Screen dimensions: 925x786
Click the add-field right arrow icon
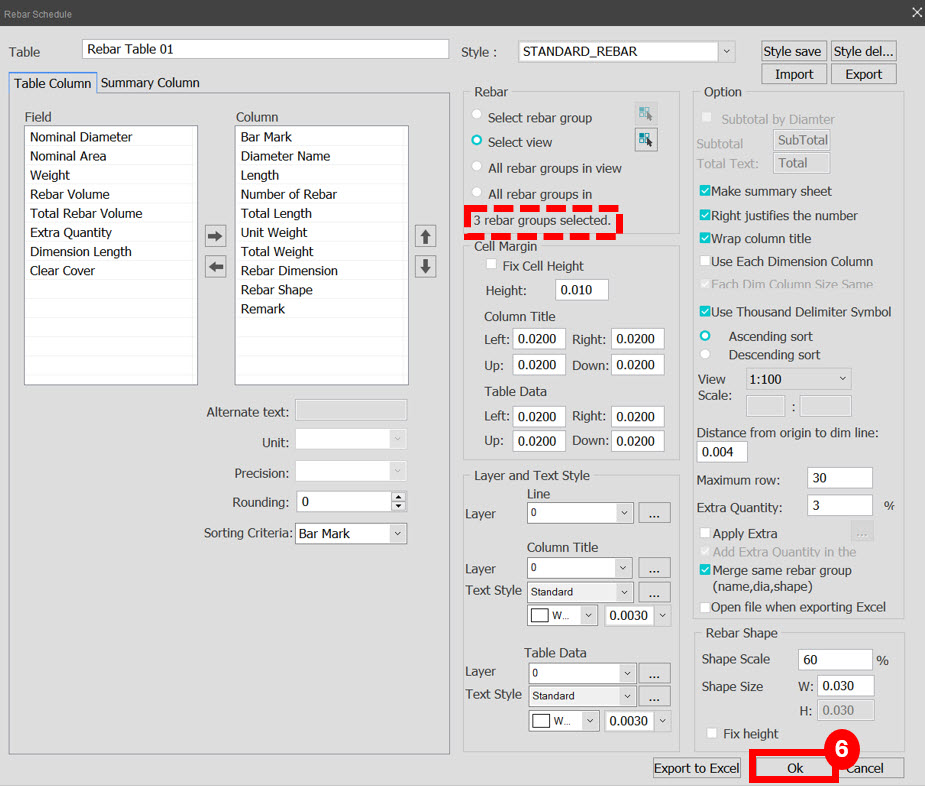tap(215, 236)
